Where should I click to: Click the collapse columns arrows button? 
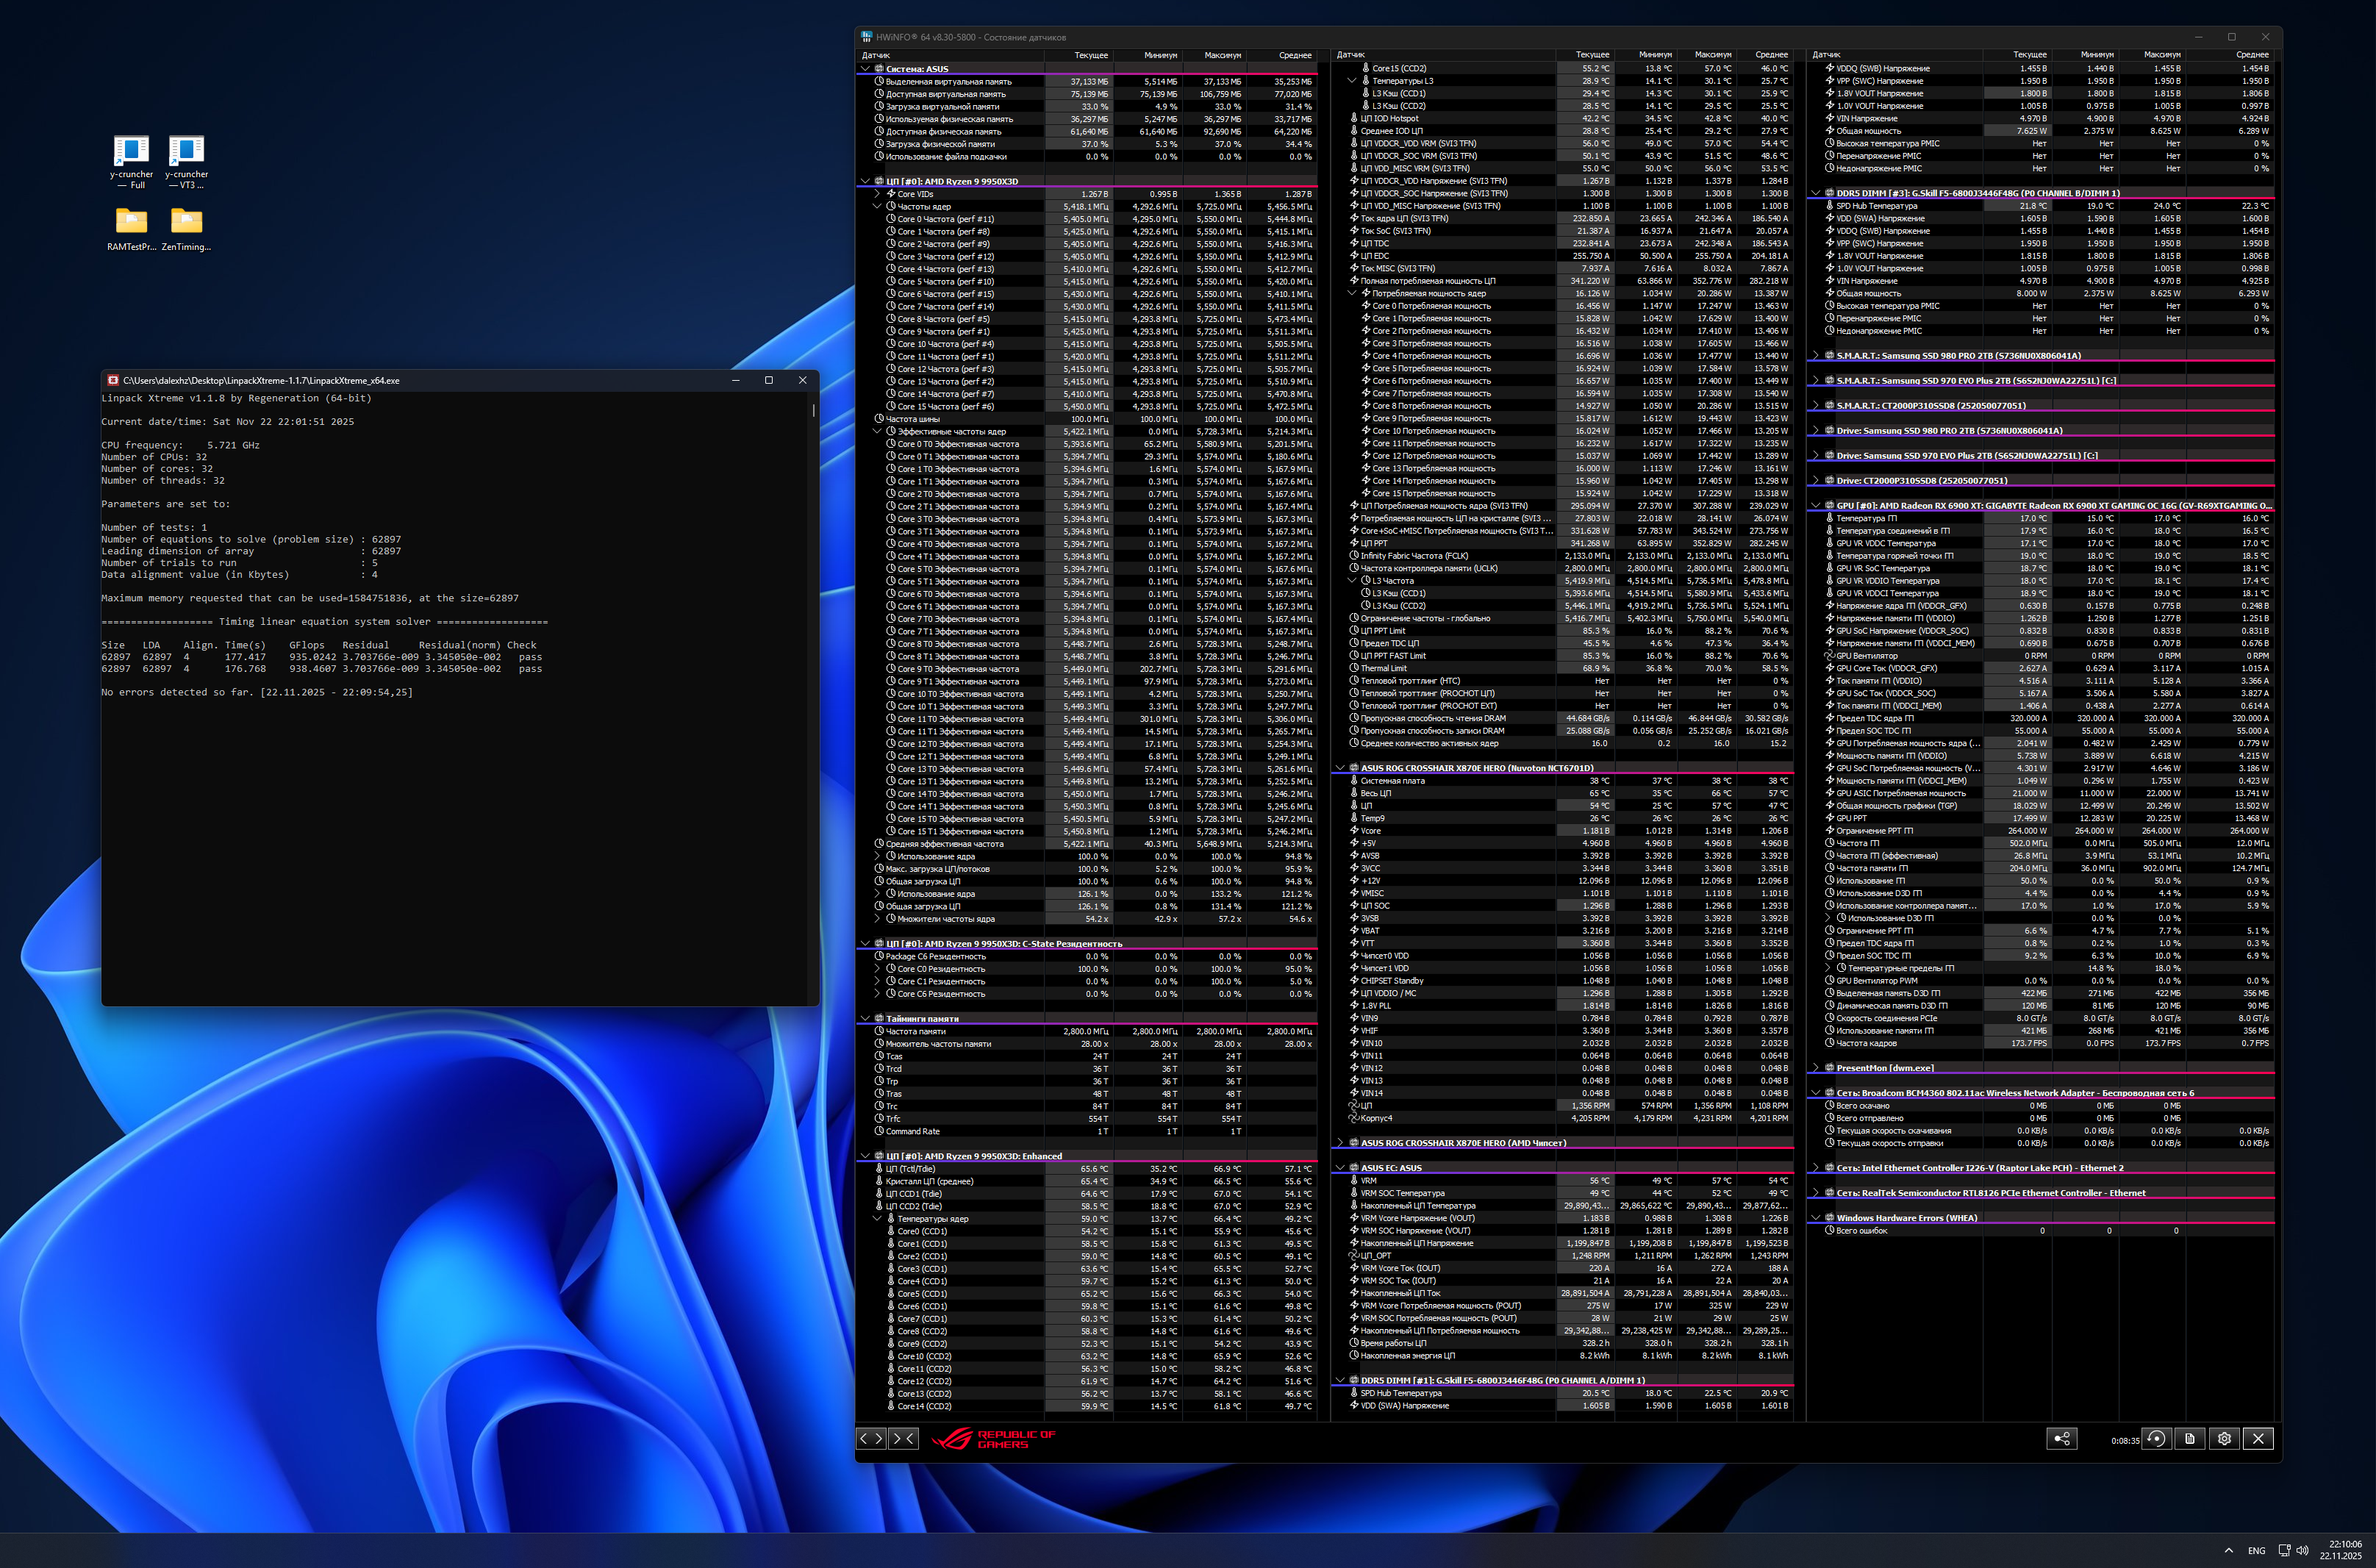(903, 1438)
